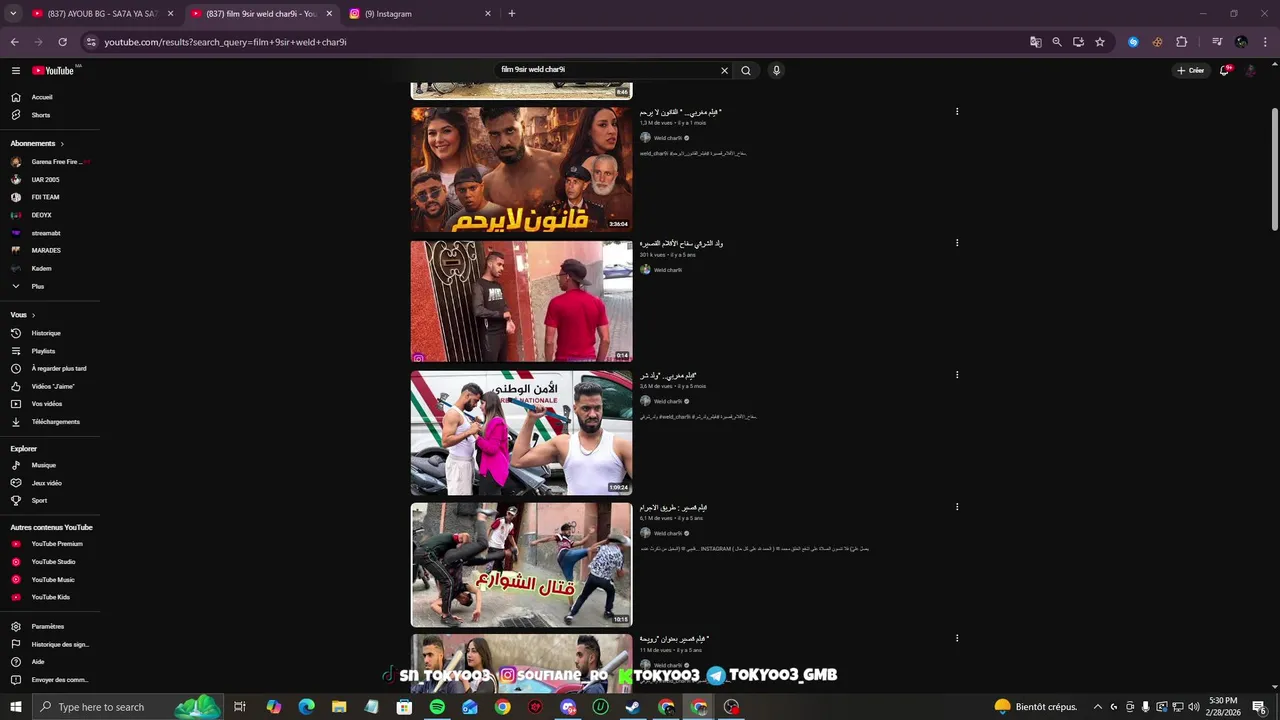Image resolution: width=1280 pixels, height=720 pixels.
Task: Open the YouTube account avatar menu
Action: (1250, 70)
